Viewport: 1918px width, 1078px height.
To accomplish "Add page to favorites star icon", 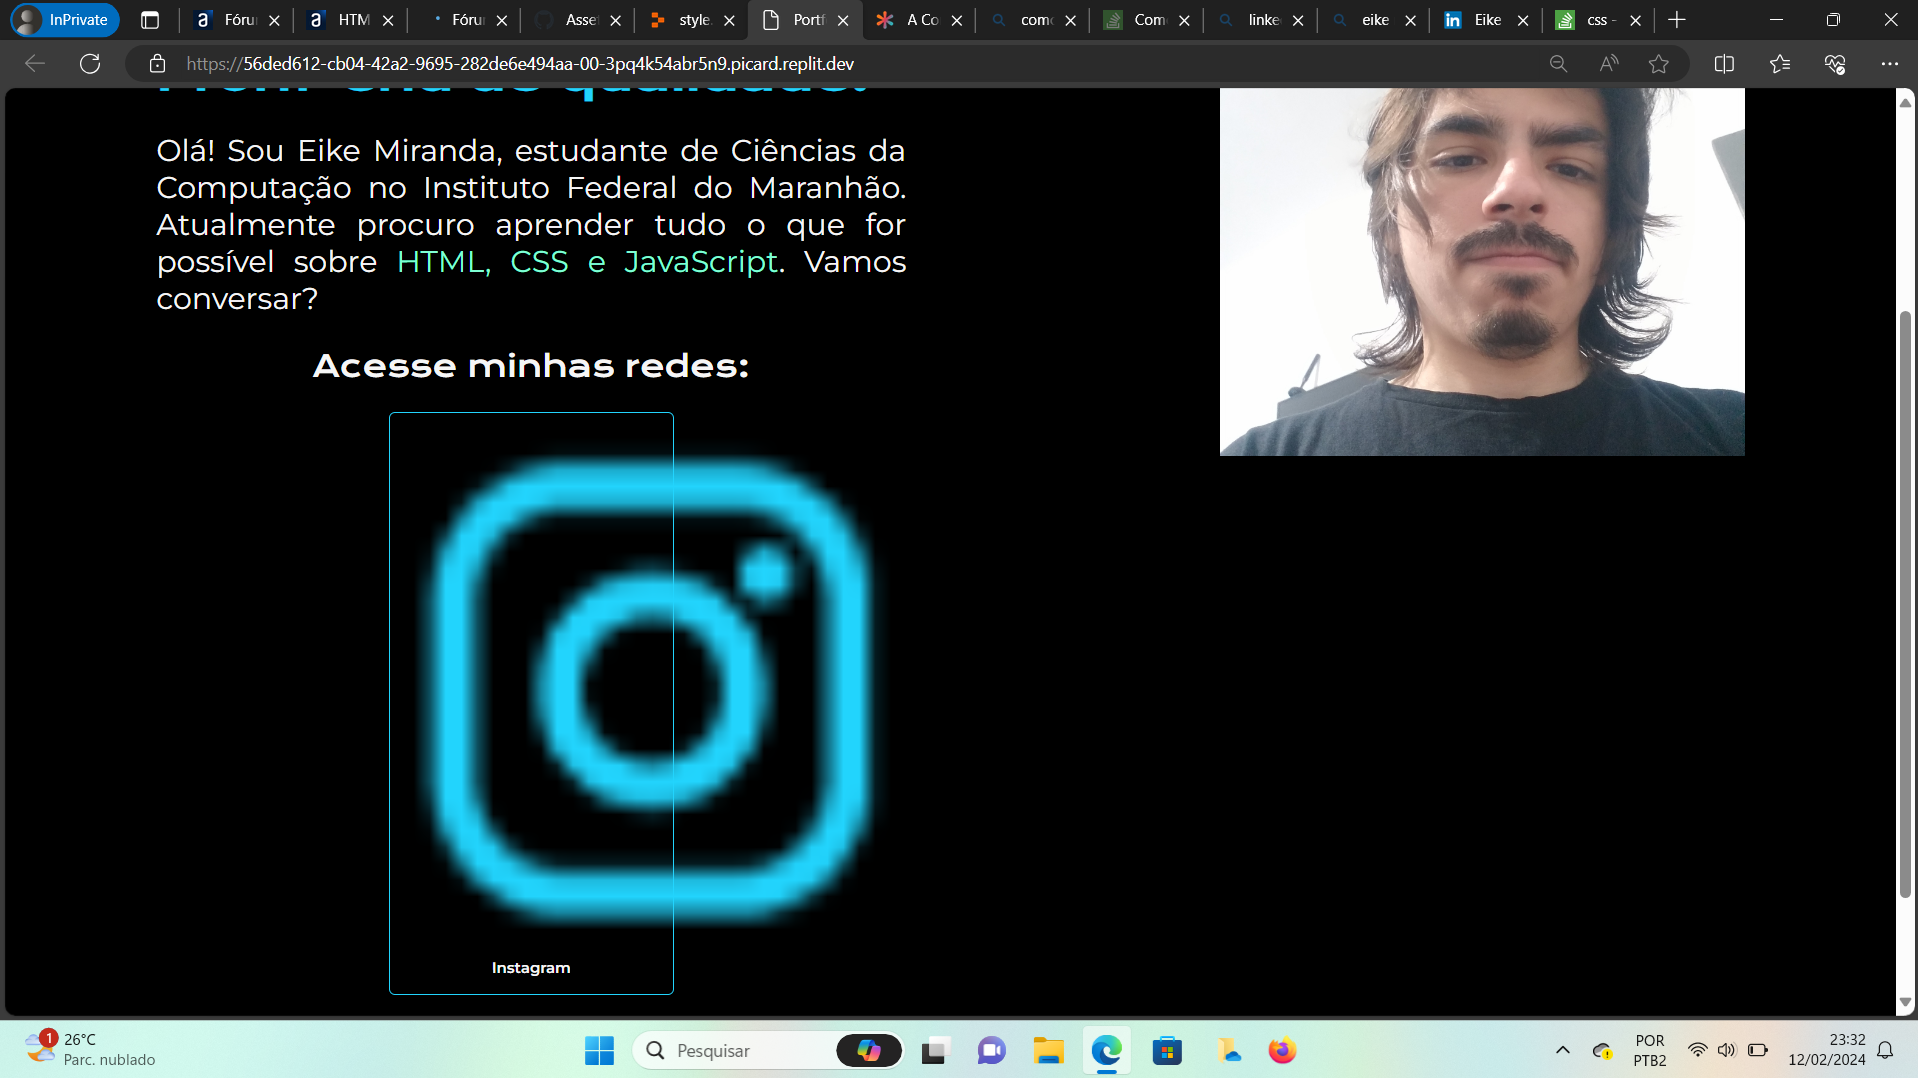I will point(1659,64).
